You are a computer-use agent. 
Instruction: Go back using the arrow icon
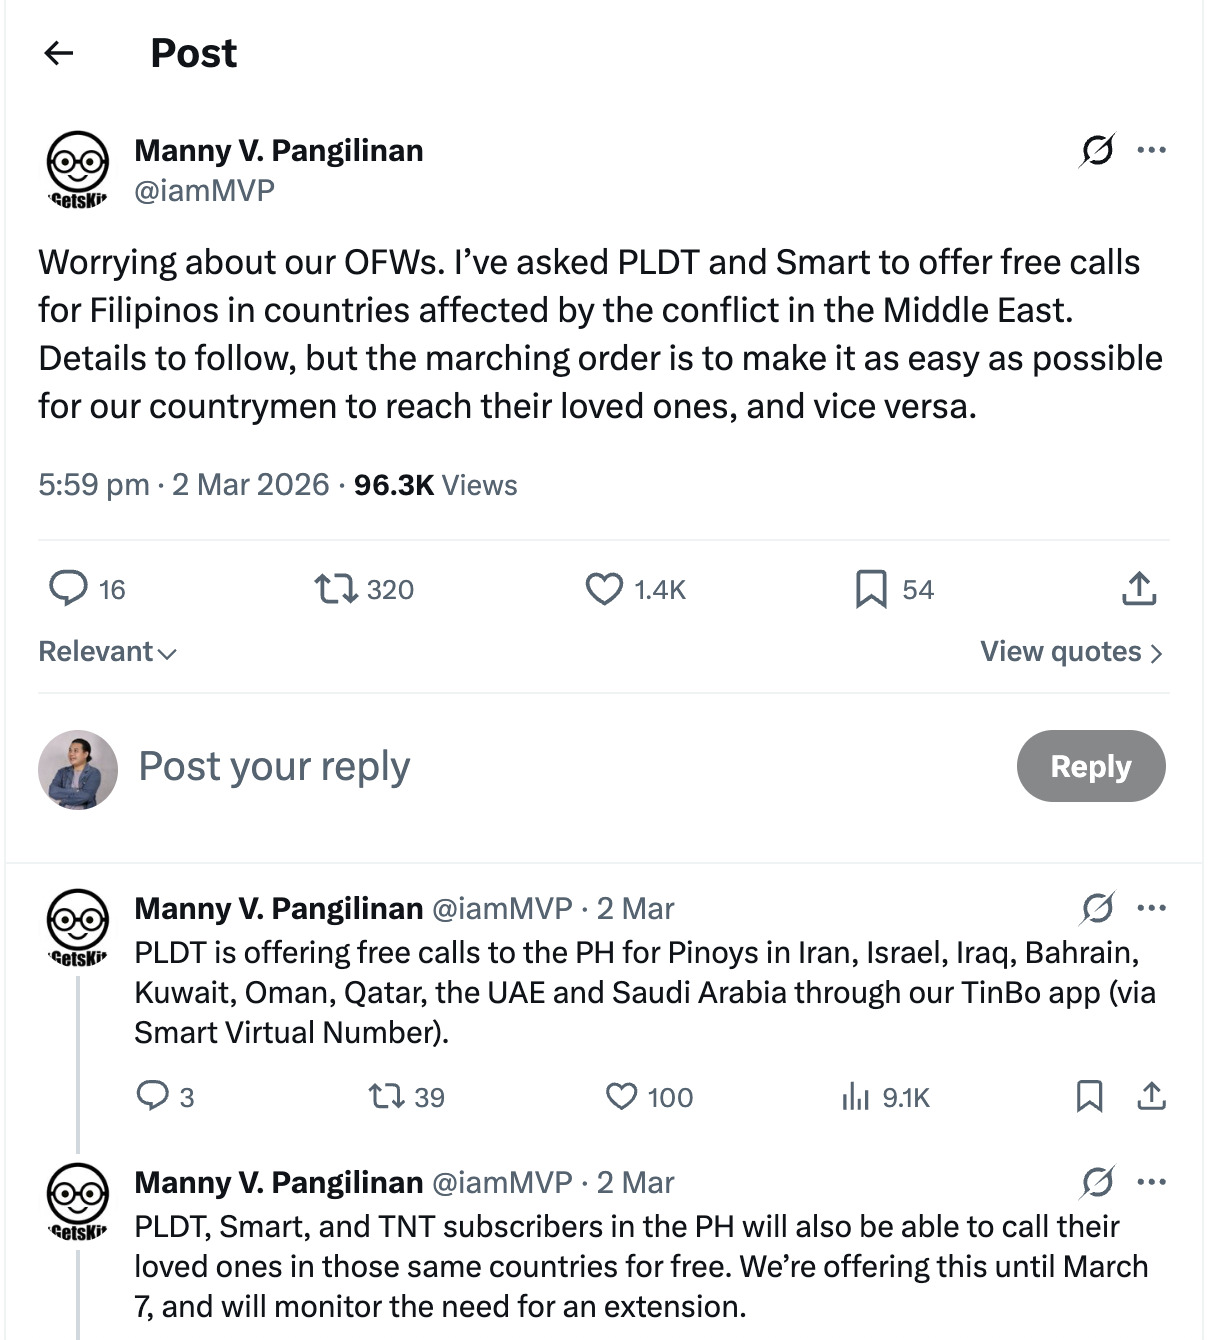(x=59, y=53)
